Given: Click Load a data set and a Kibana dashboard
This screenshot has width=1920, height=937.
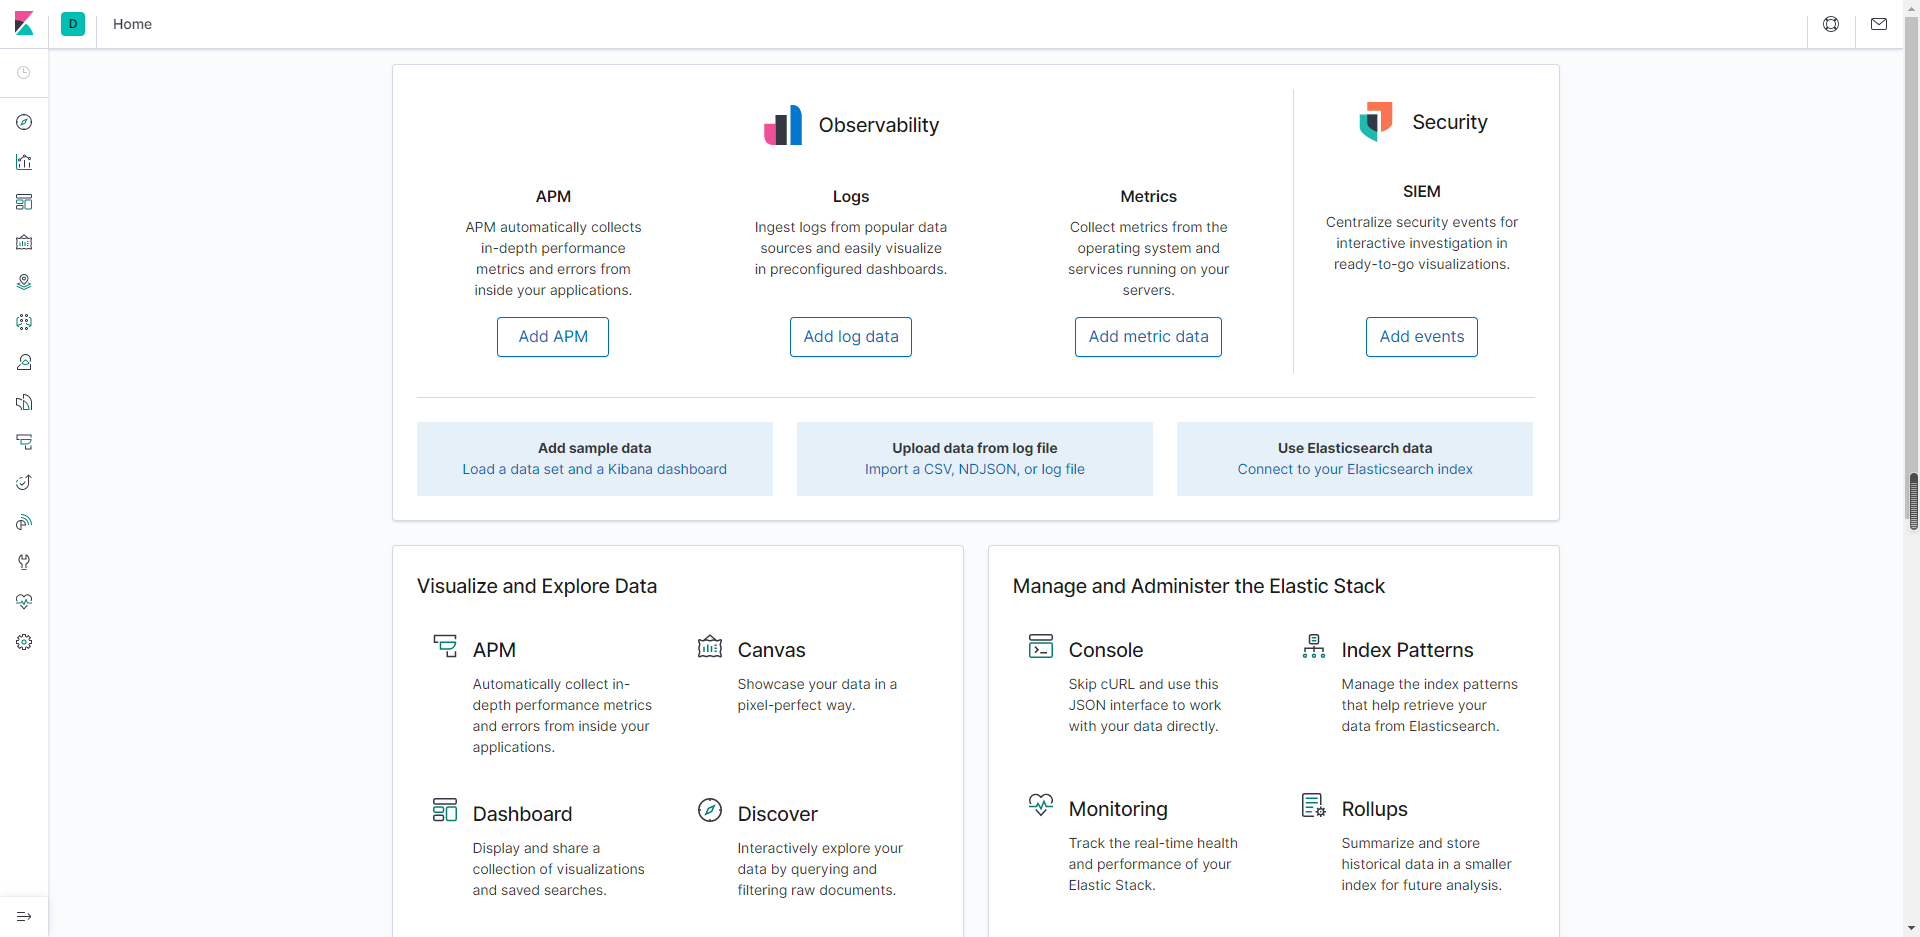Looking at the screenshot, I should click(594, 469).
